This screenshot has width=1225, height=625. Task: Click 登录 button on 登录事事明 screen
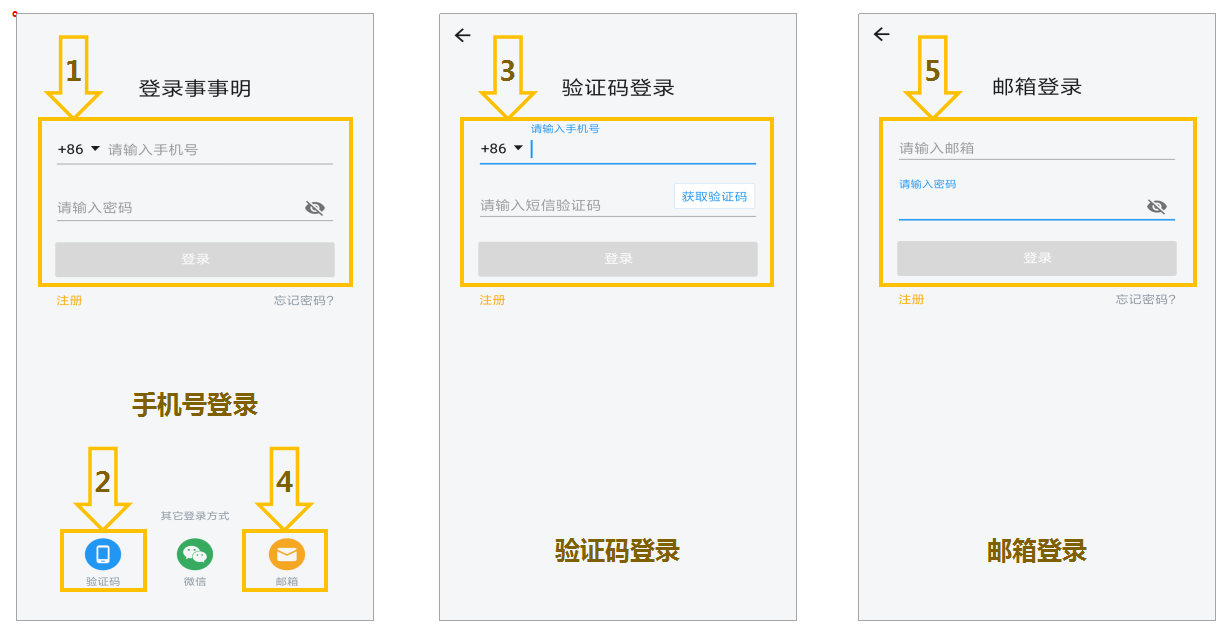point(195,259)
